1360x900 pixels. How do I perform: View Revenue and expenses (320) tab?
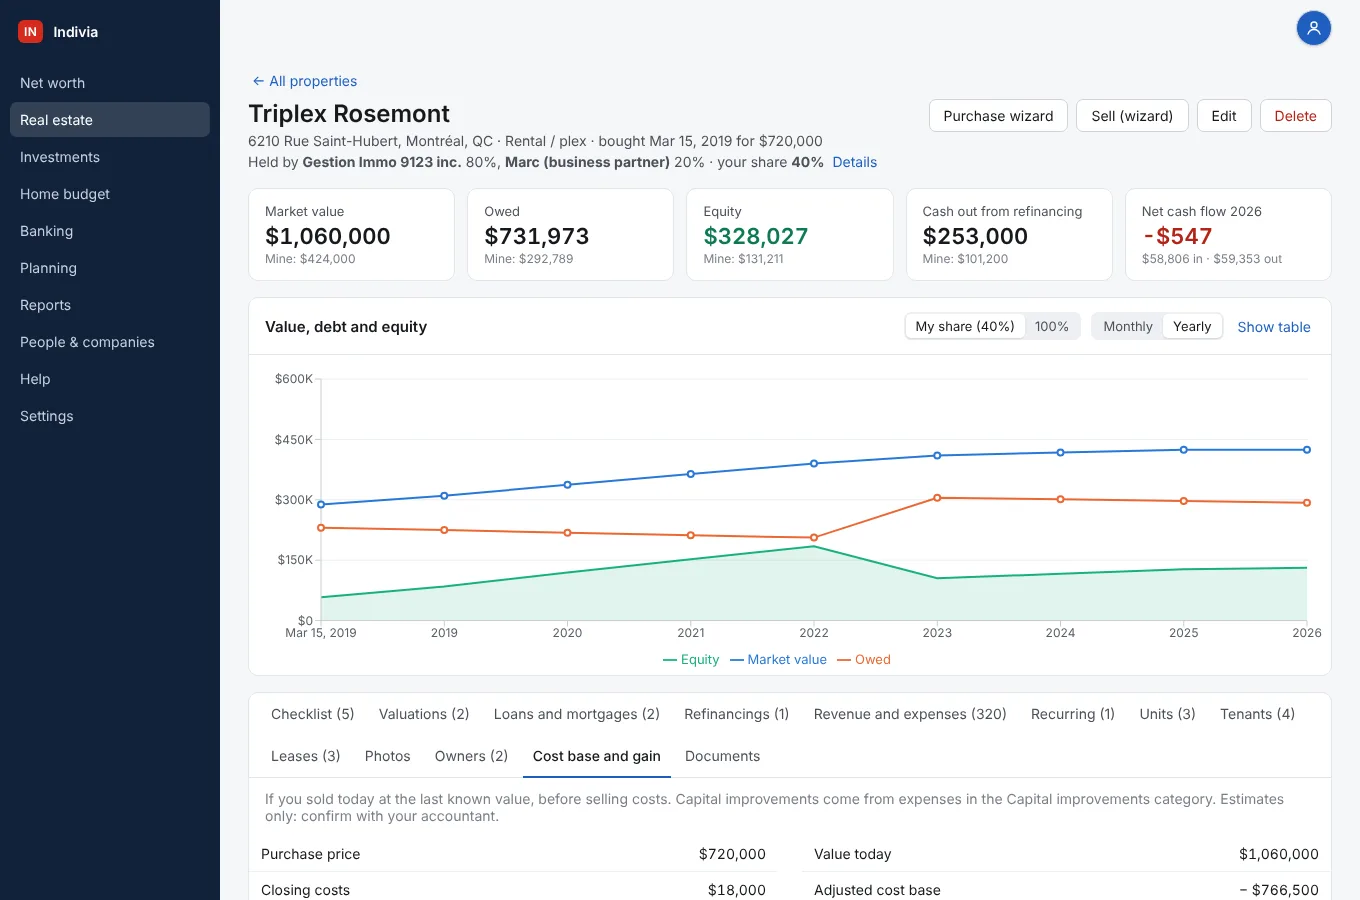[x=910, y=714]
